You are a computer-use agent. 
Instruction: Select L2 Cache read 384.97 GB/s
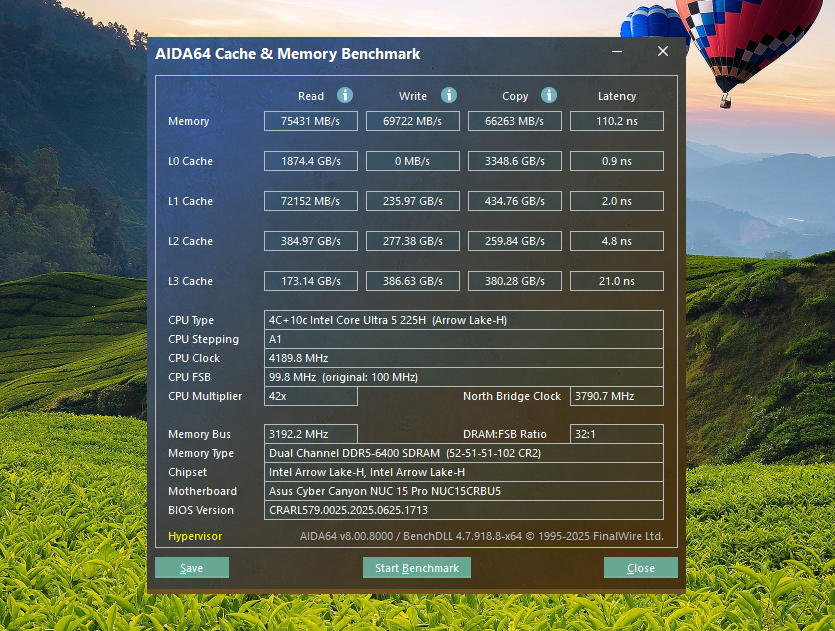pyautogui.click(x=310, y=241)
